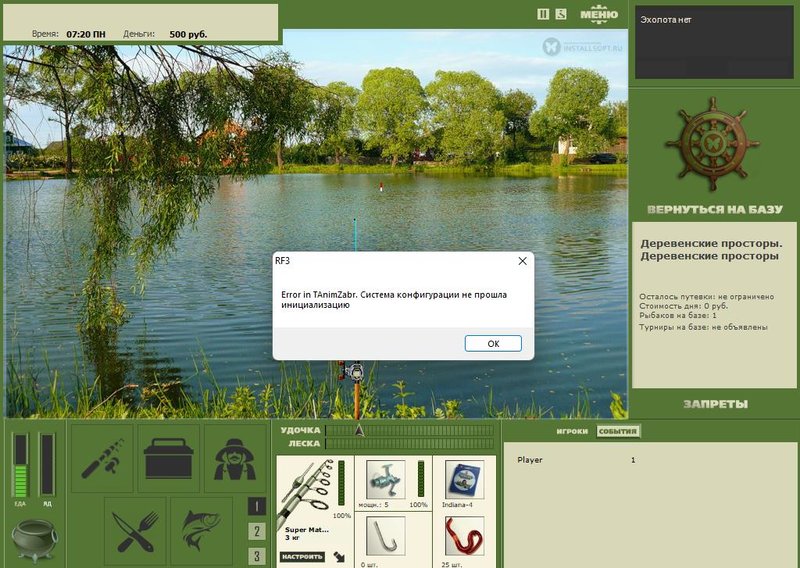Switch to rod slot 3
Screen dimensions: 800x568
point(257,556)
